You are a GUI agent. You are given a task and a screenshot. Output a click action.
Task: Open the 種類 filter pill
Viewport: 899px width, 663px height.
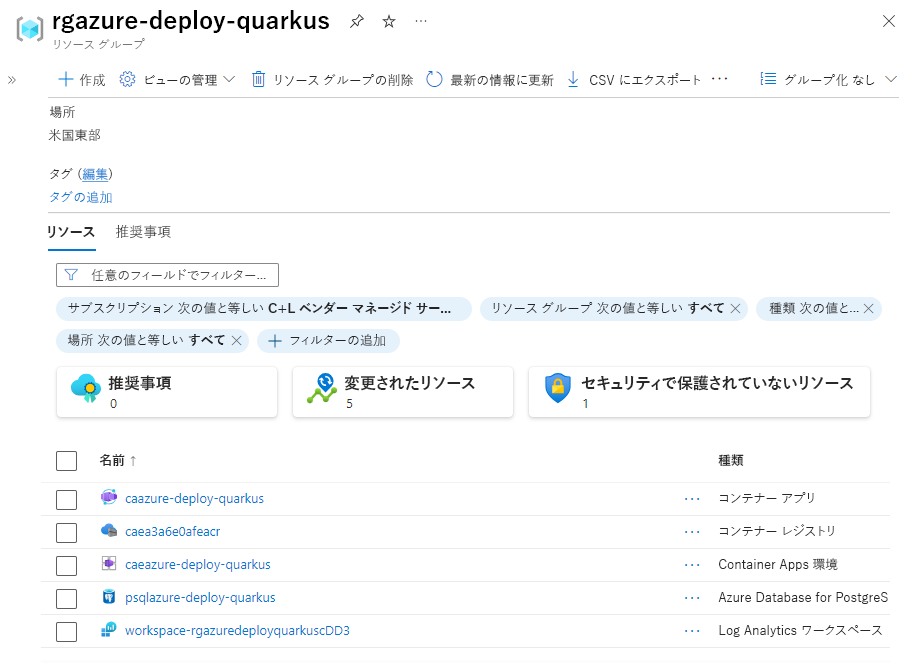click(x=814, y=309)
